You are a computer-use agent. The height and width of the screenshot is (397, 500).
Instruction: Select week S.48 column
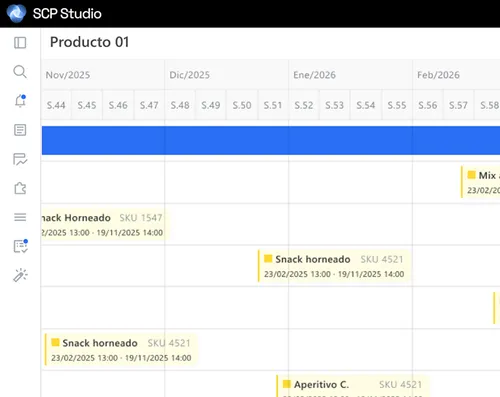pos(180,105)
